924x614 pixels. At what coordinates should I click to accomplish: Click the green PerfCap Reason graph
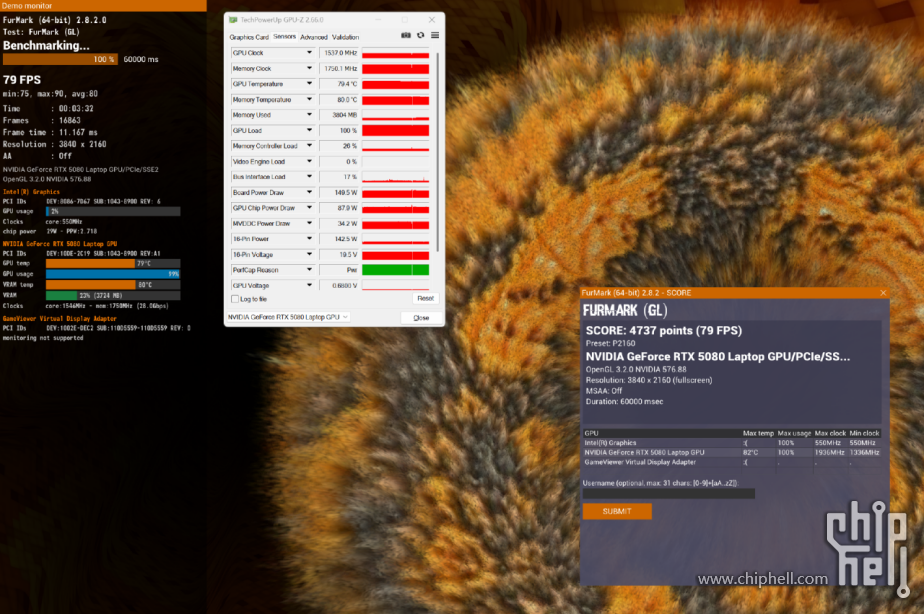(395, 270)
